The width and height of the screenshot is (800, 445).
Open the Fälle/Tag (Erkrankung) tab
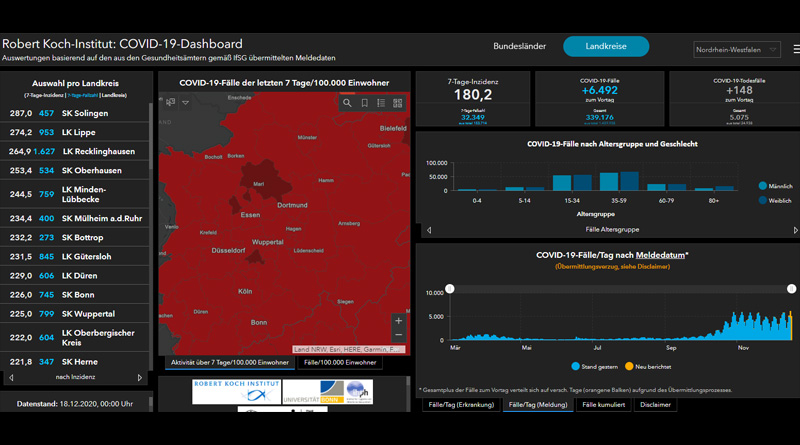[461, 405]
